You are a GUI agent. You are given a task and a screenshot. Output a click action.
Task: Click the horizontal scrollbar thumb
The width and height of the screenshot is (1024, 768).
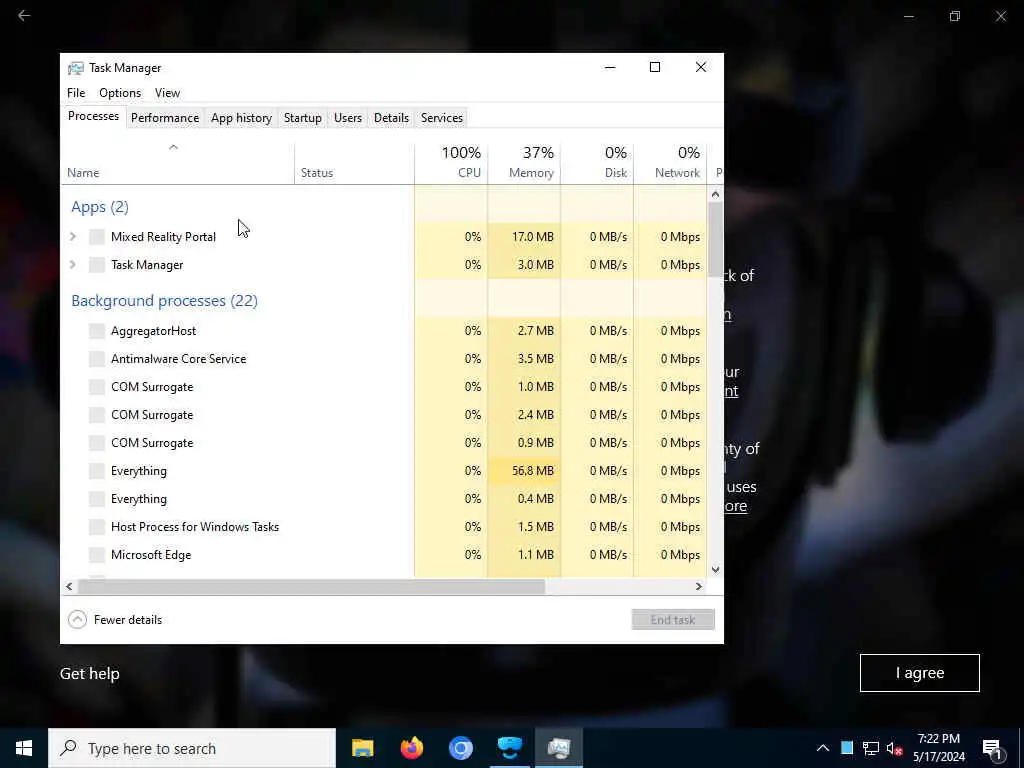(x=311, y=586)
